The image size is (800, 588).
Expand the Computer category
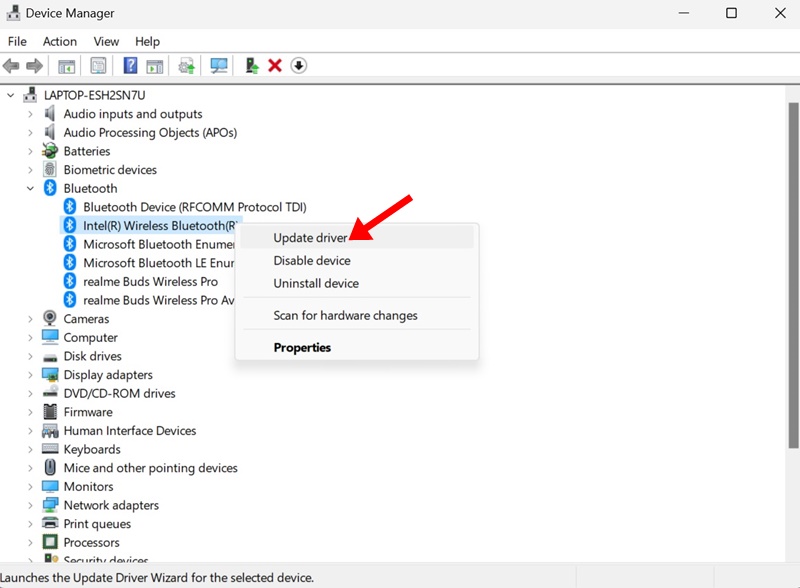[31, 337]
